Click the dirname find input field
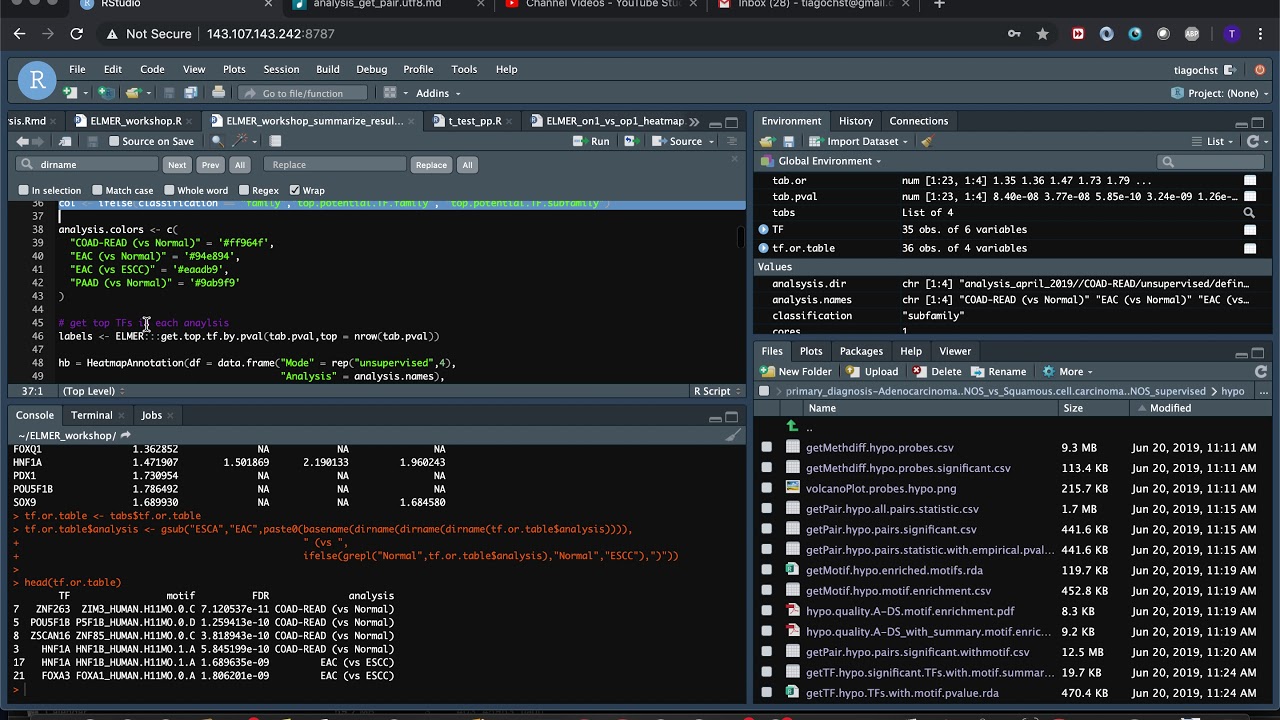 click(89, 165)
